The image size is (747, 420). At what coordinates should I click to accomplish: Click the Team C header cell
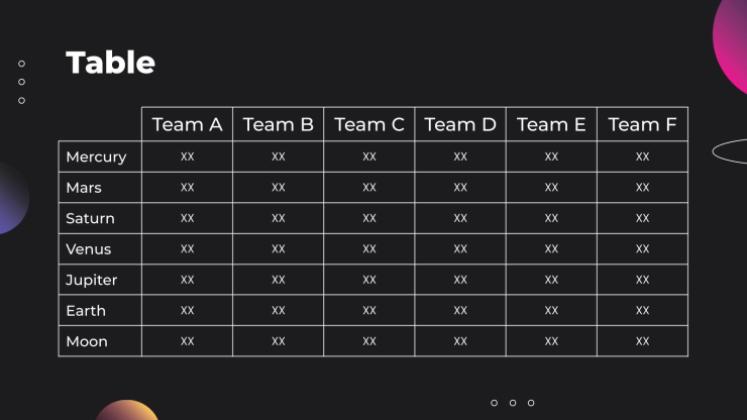point(369,125)
